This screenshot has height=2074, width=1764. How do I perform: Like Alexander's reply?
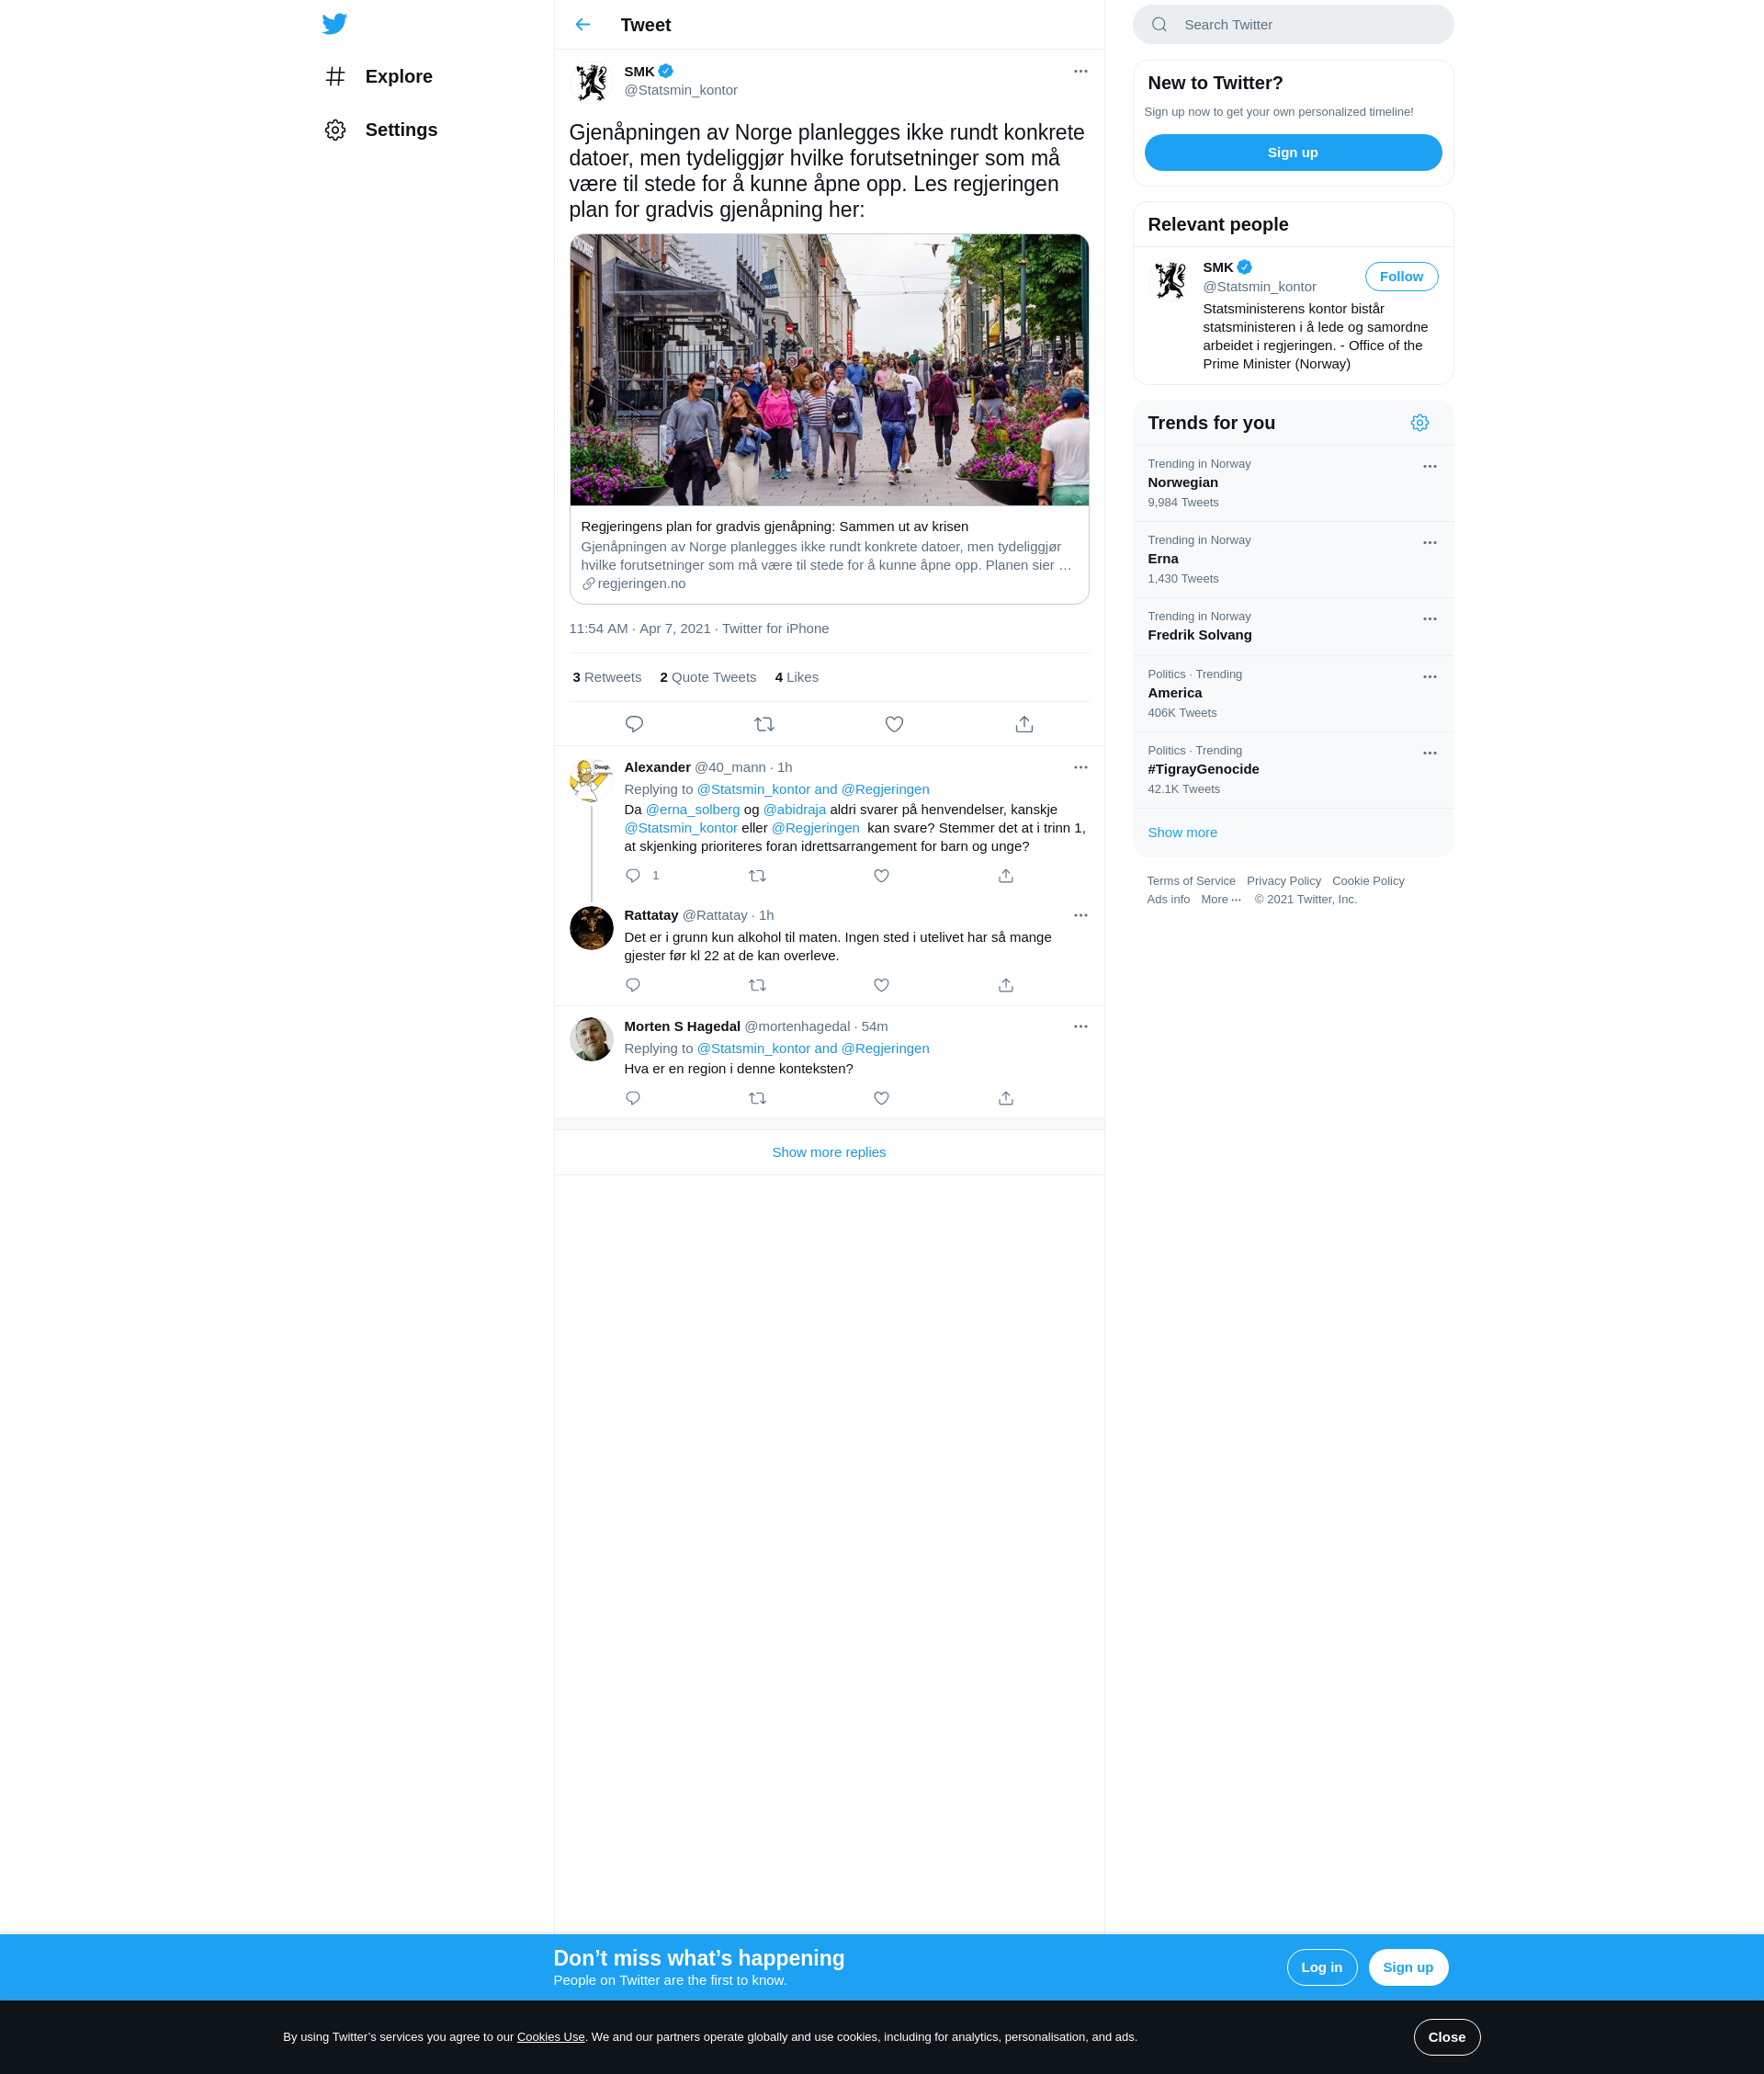click(881, 876)
